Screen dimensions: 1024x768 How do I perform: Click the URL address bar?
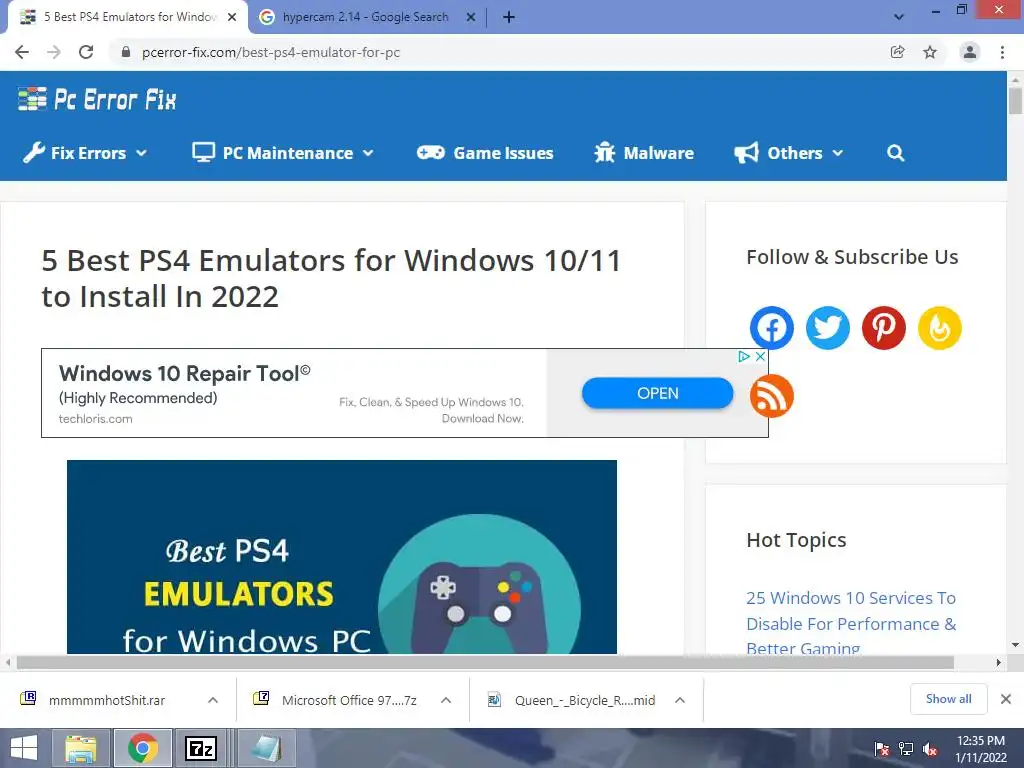coord(496,52)
